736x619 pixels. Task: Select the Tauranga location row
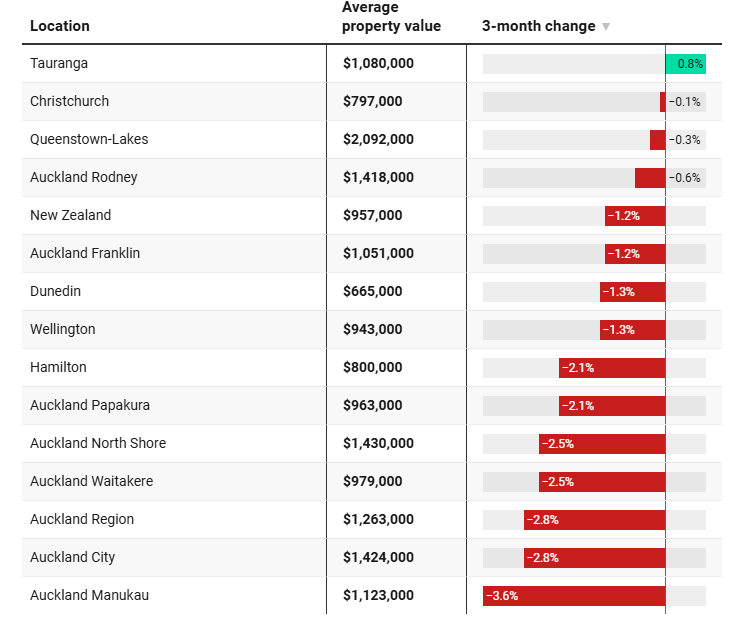pyautogui.click(x=59, y=63)
